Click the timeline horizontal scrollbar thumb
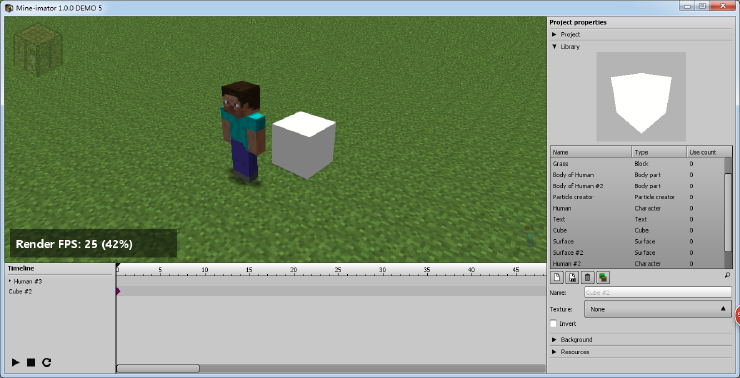The image size is (740, 378). pyautogui.click(x=158, y=368)
